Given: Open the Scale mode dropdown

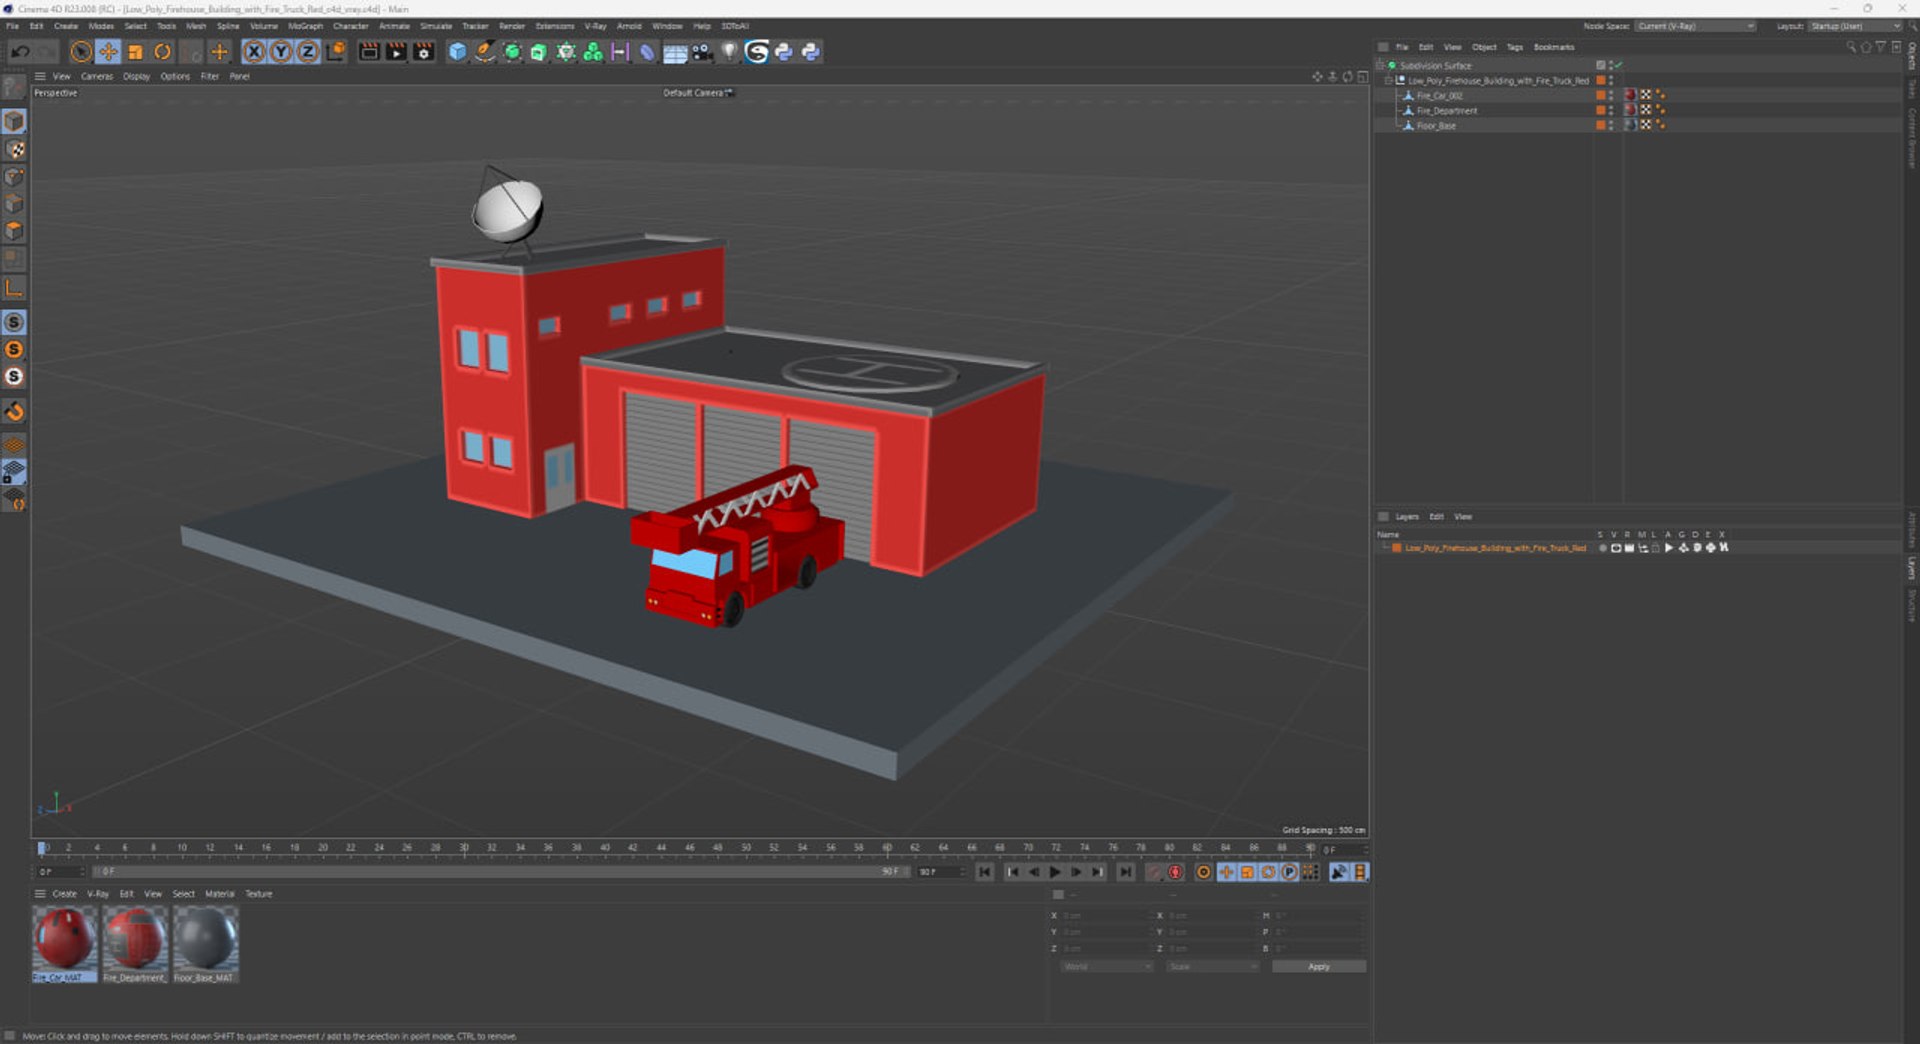Looking at the screenshot, I should [1212, 967].
